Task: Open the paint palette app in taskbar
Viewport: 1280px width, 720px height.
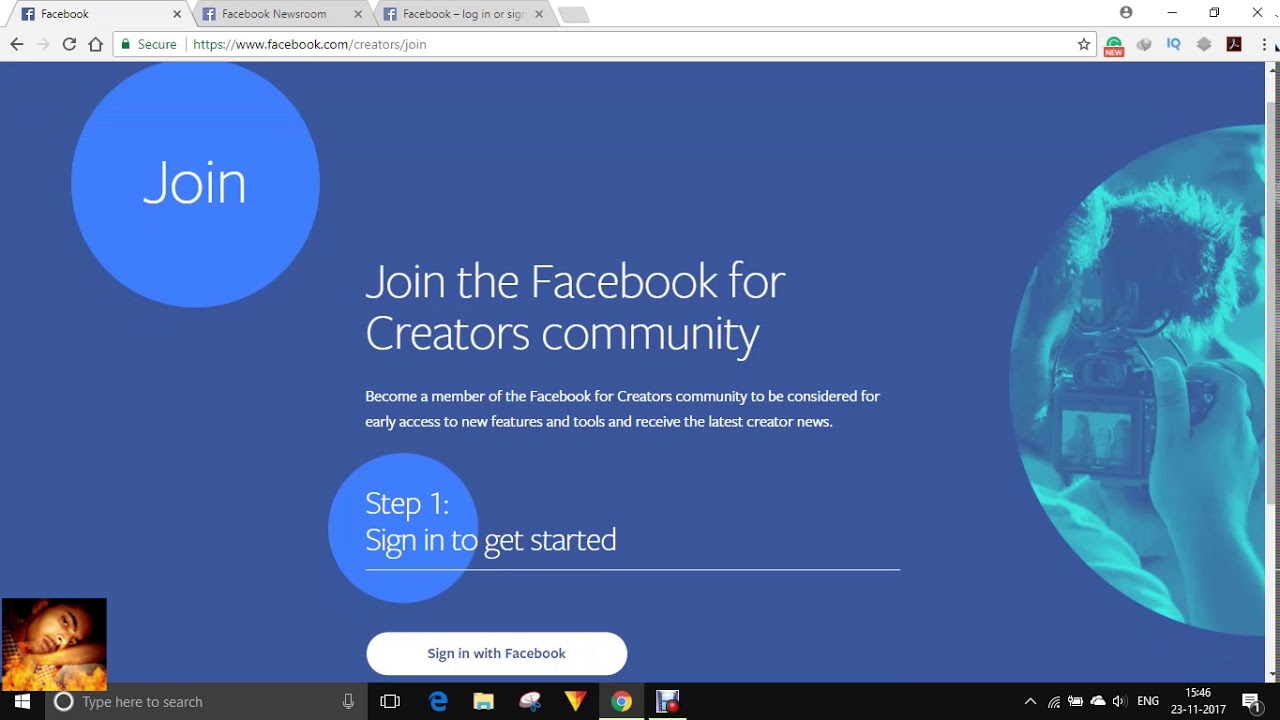Action: (x=530, y=701)
